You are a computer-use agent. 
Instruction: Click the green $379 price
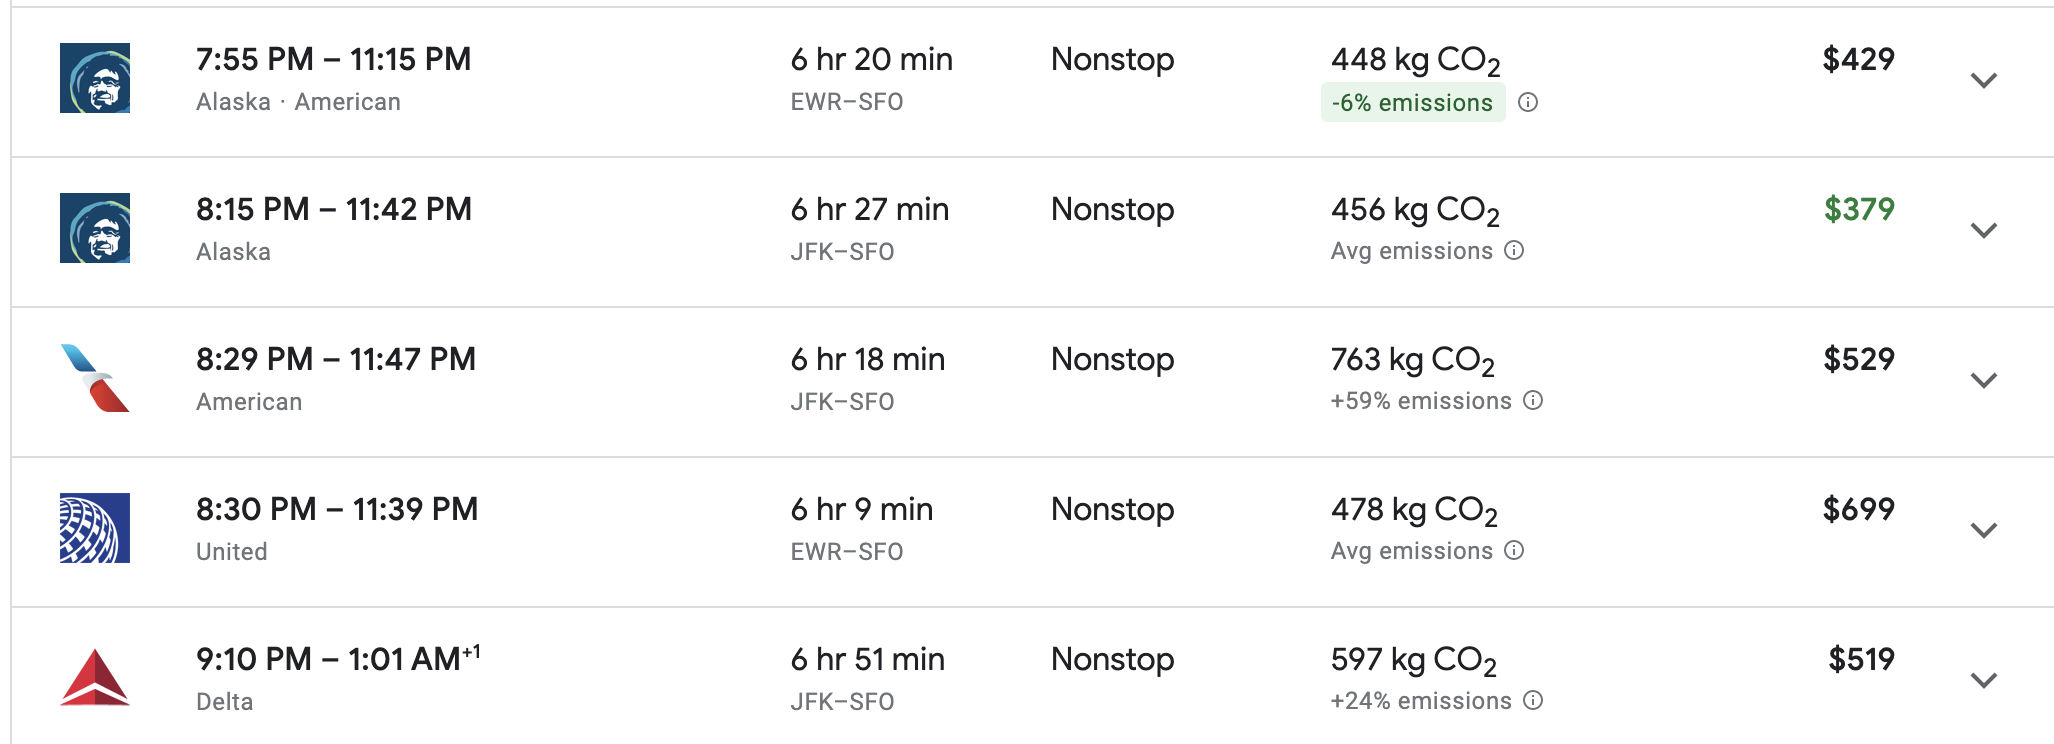1859,209
